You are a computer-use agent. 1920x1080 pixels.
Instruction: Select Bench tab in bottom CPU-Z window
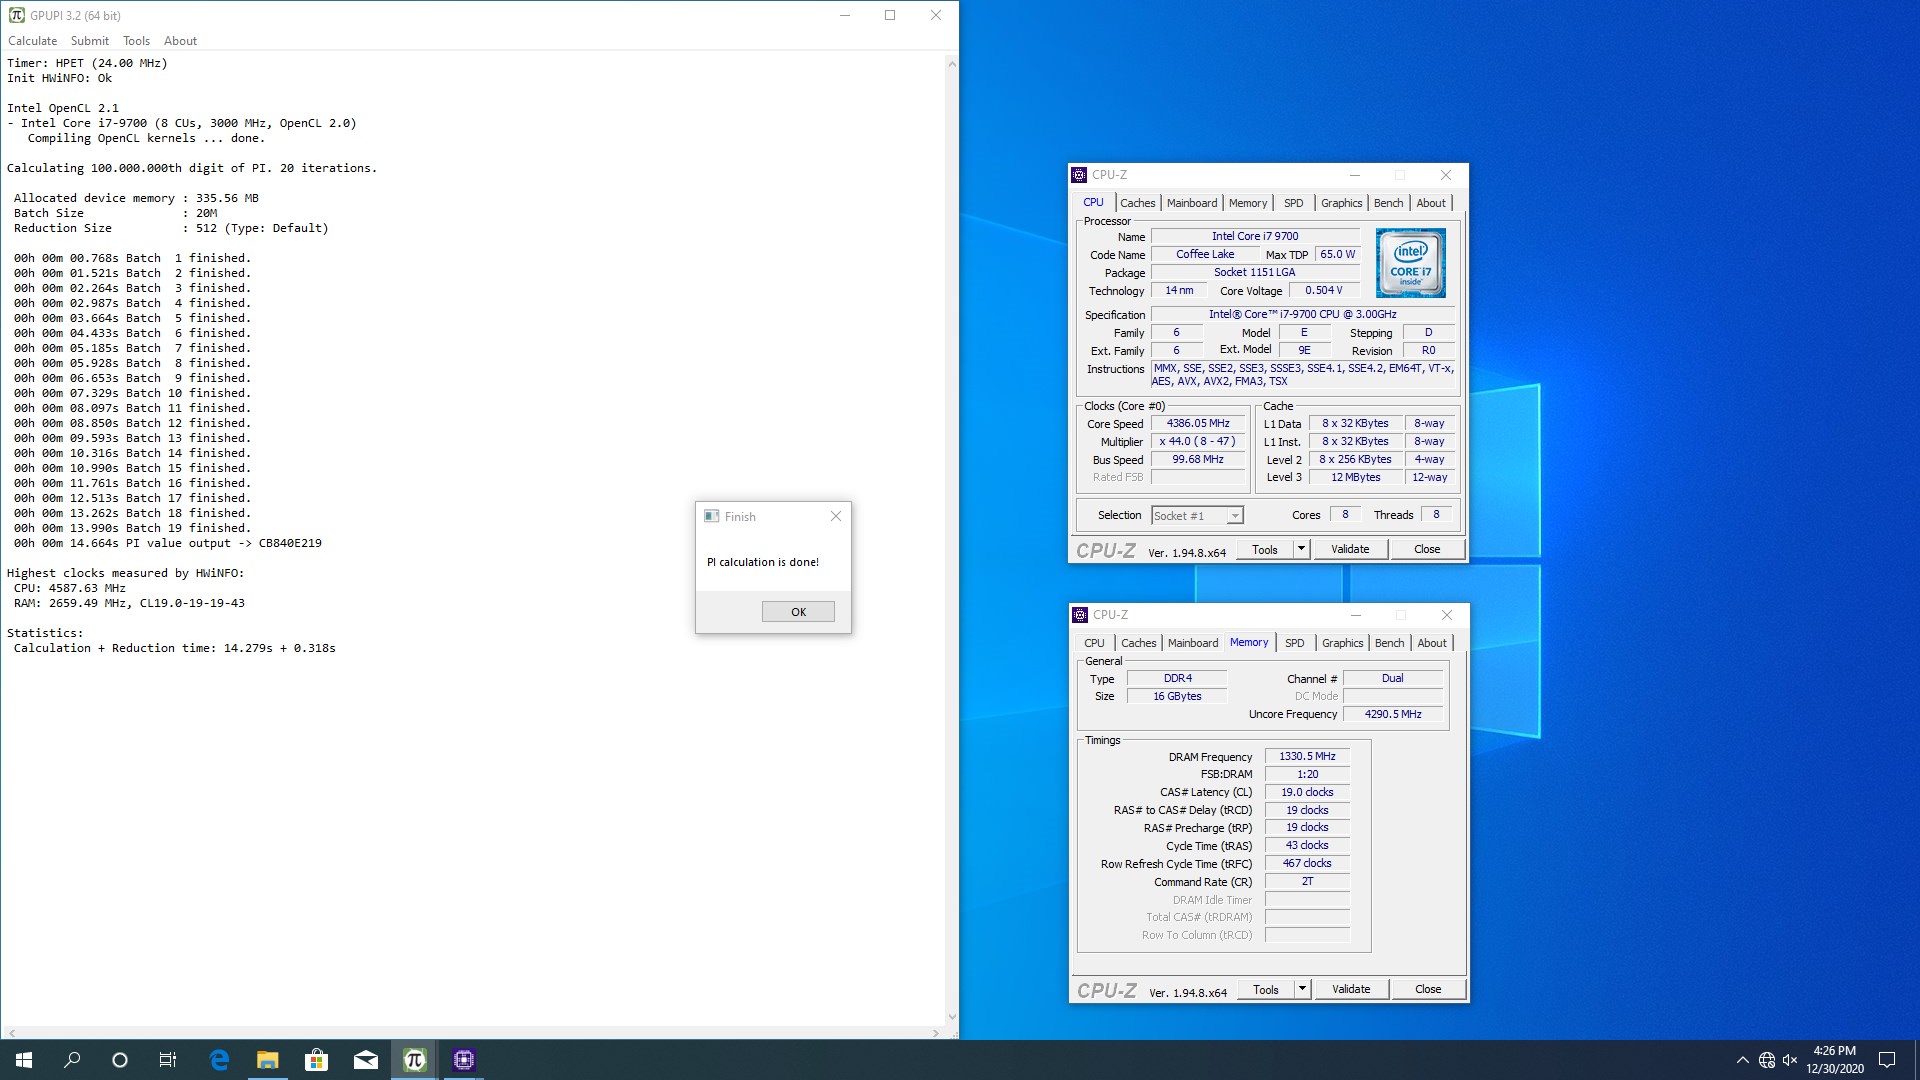[x=1389, y=643]
